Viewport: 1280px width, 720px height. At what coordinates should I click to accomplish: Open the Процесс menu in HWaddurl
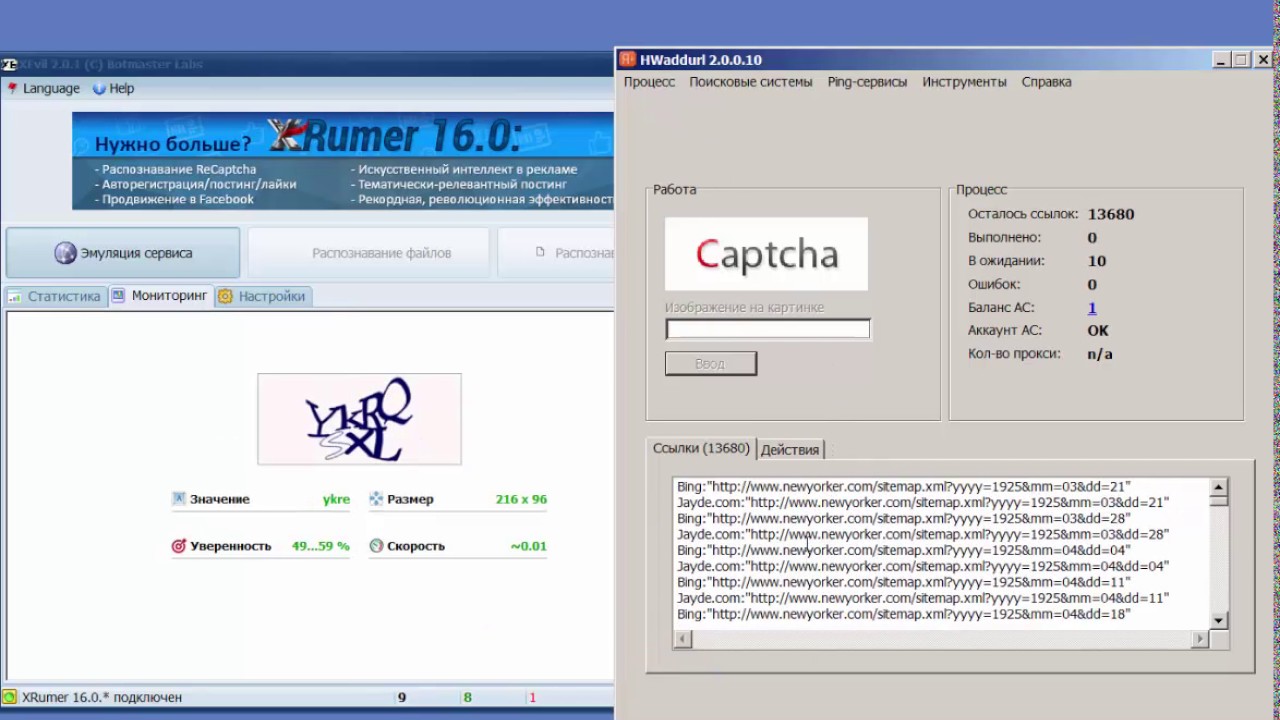coord(649,82)
